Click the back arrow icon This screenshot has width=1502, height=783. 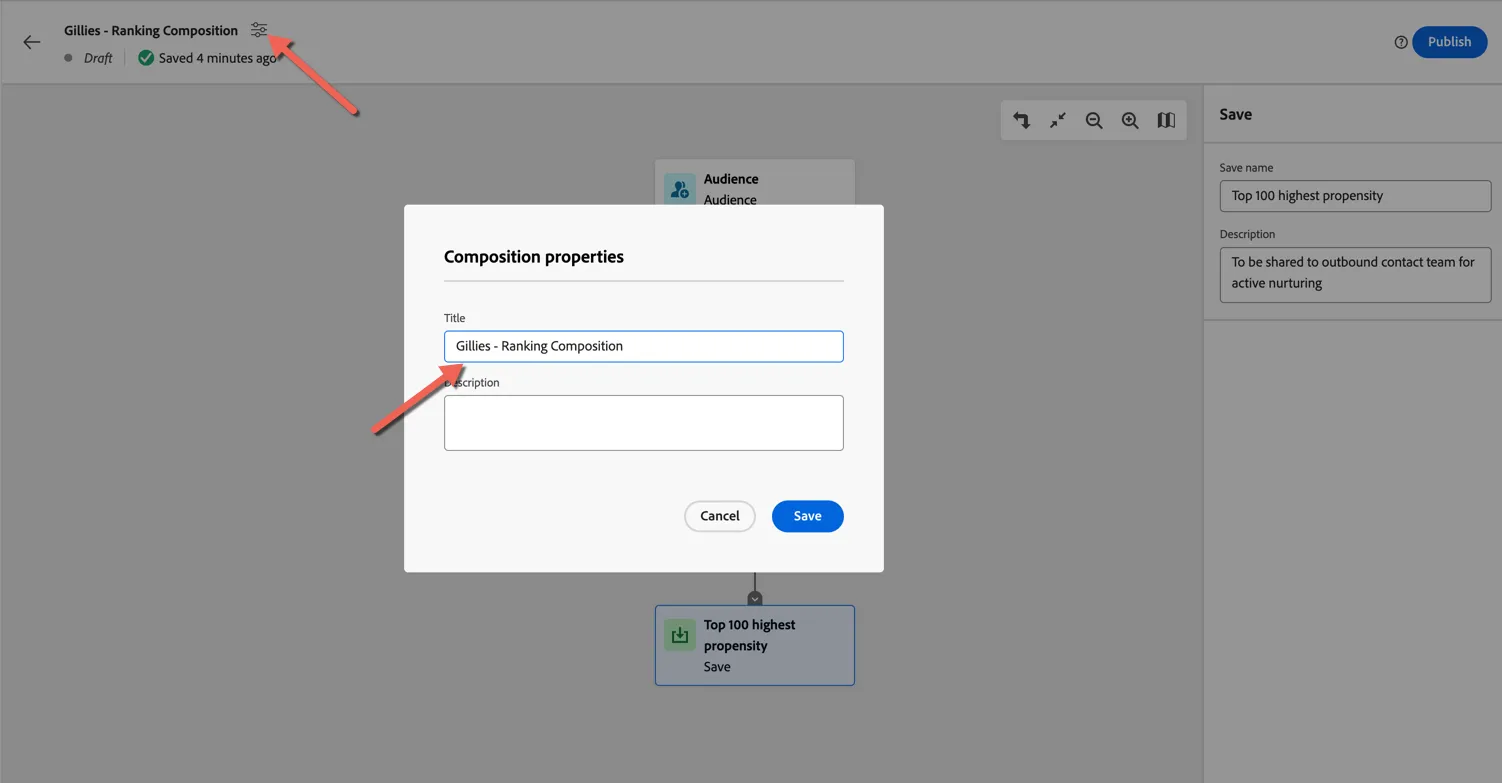32,42
